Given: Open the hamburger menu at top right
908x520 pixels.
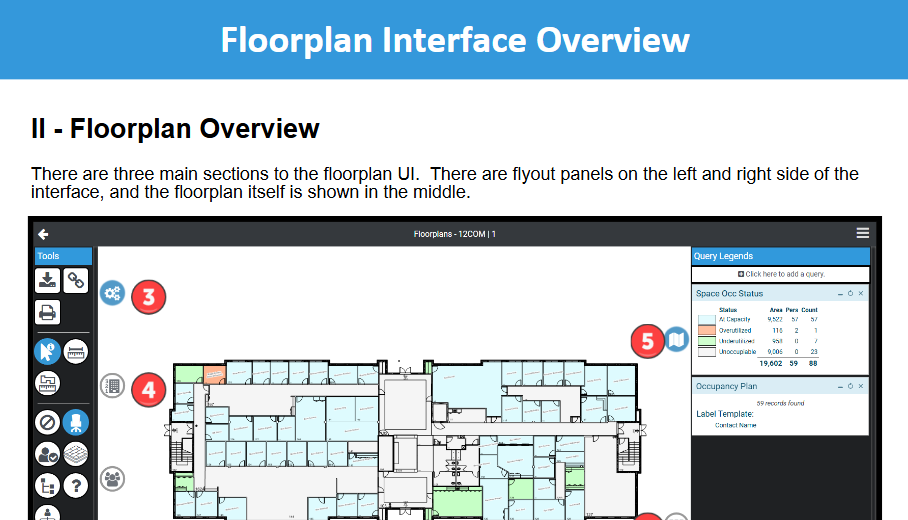Looking at the screenshot, I should tap(862, 233).
